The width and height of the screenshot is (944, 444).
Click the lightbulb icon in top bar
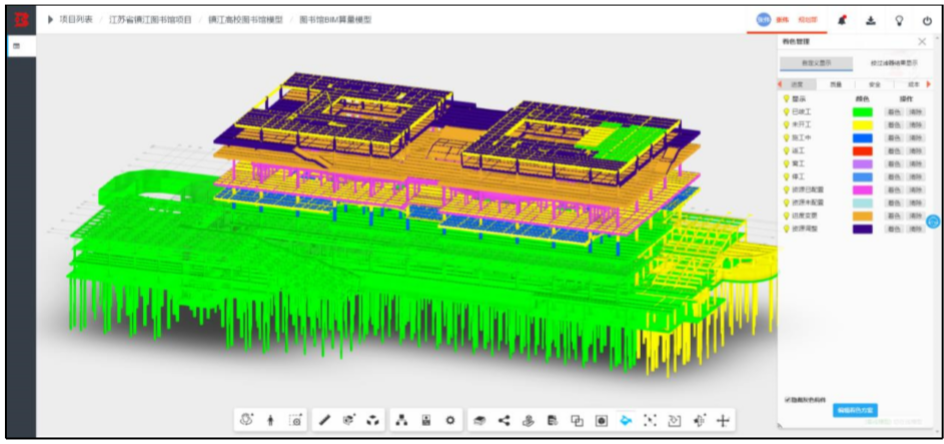tap(899, 20)
